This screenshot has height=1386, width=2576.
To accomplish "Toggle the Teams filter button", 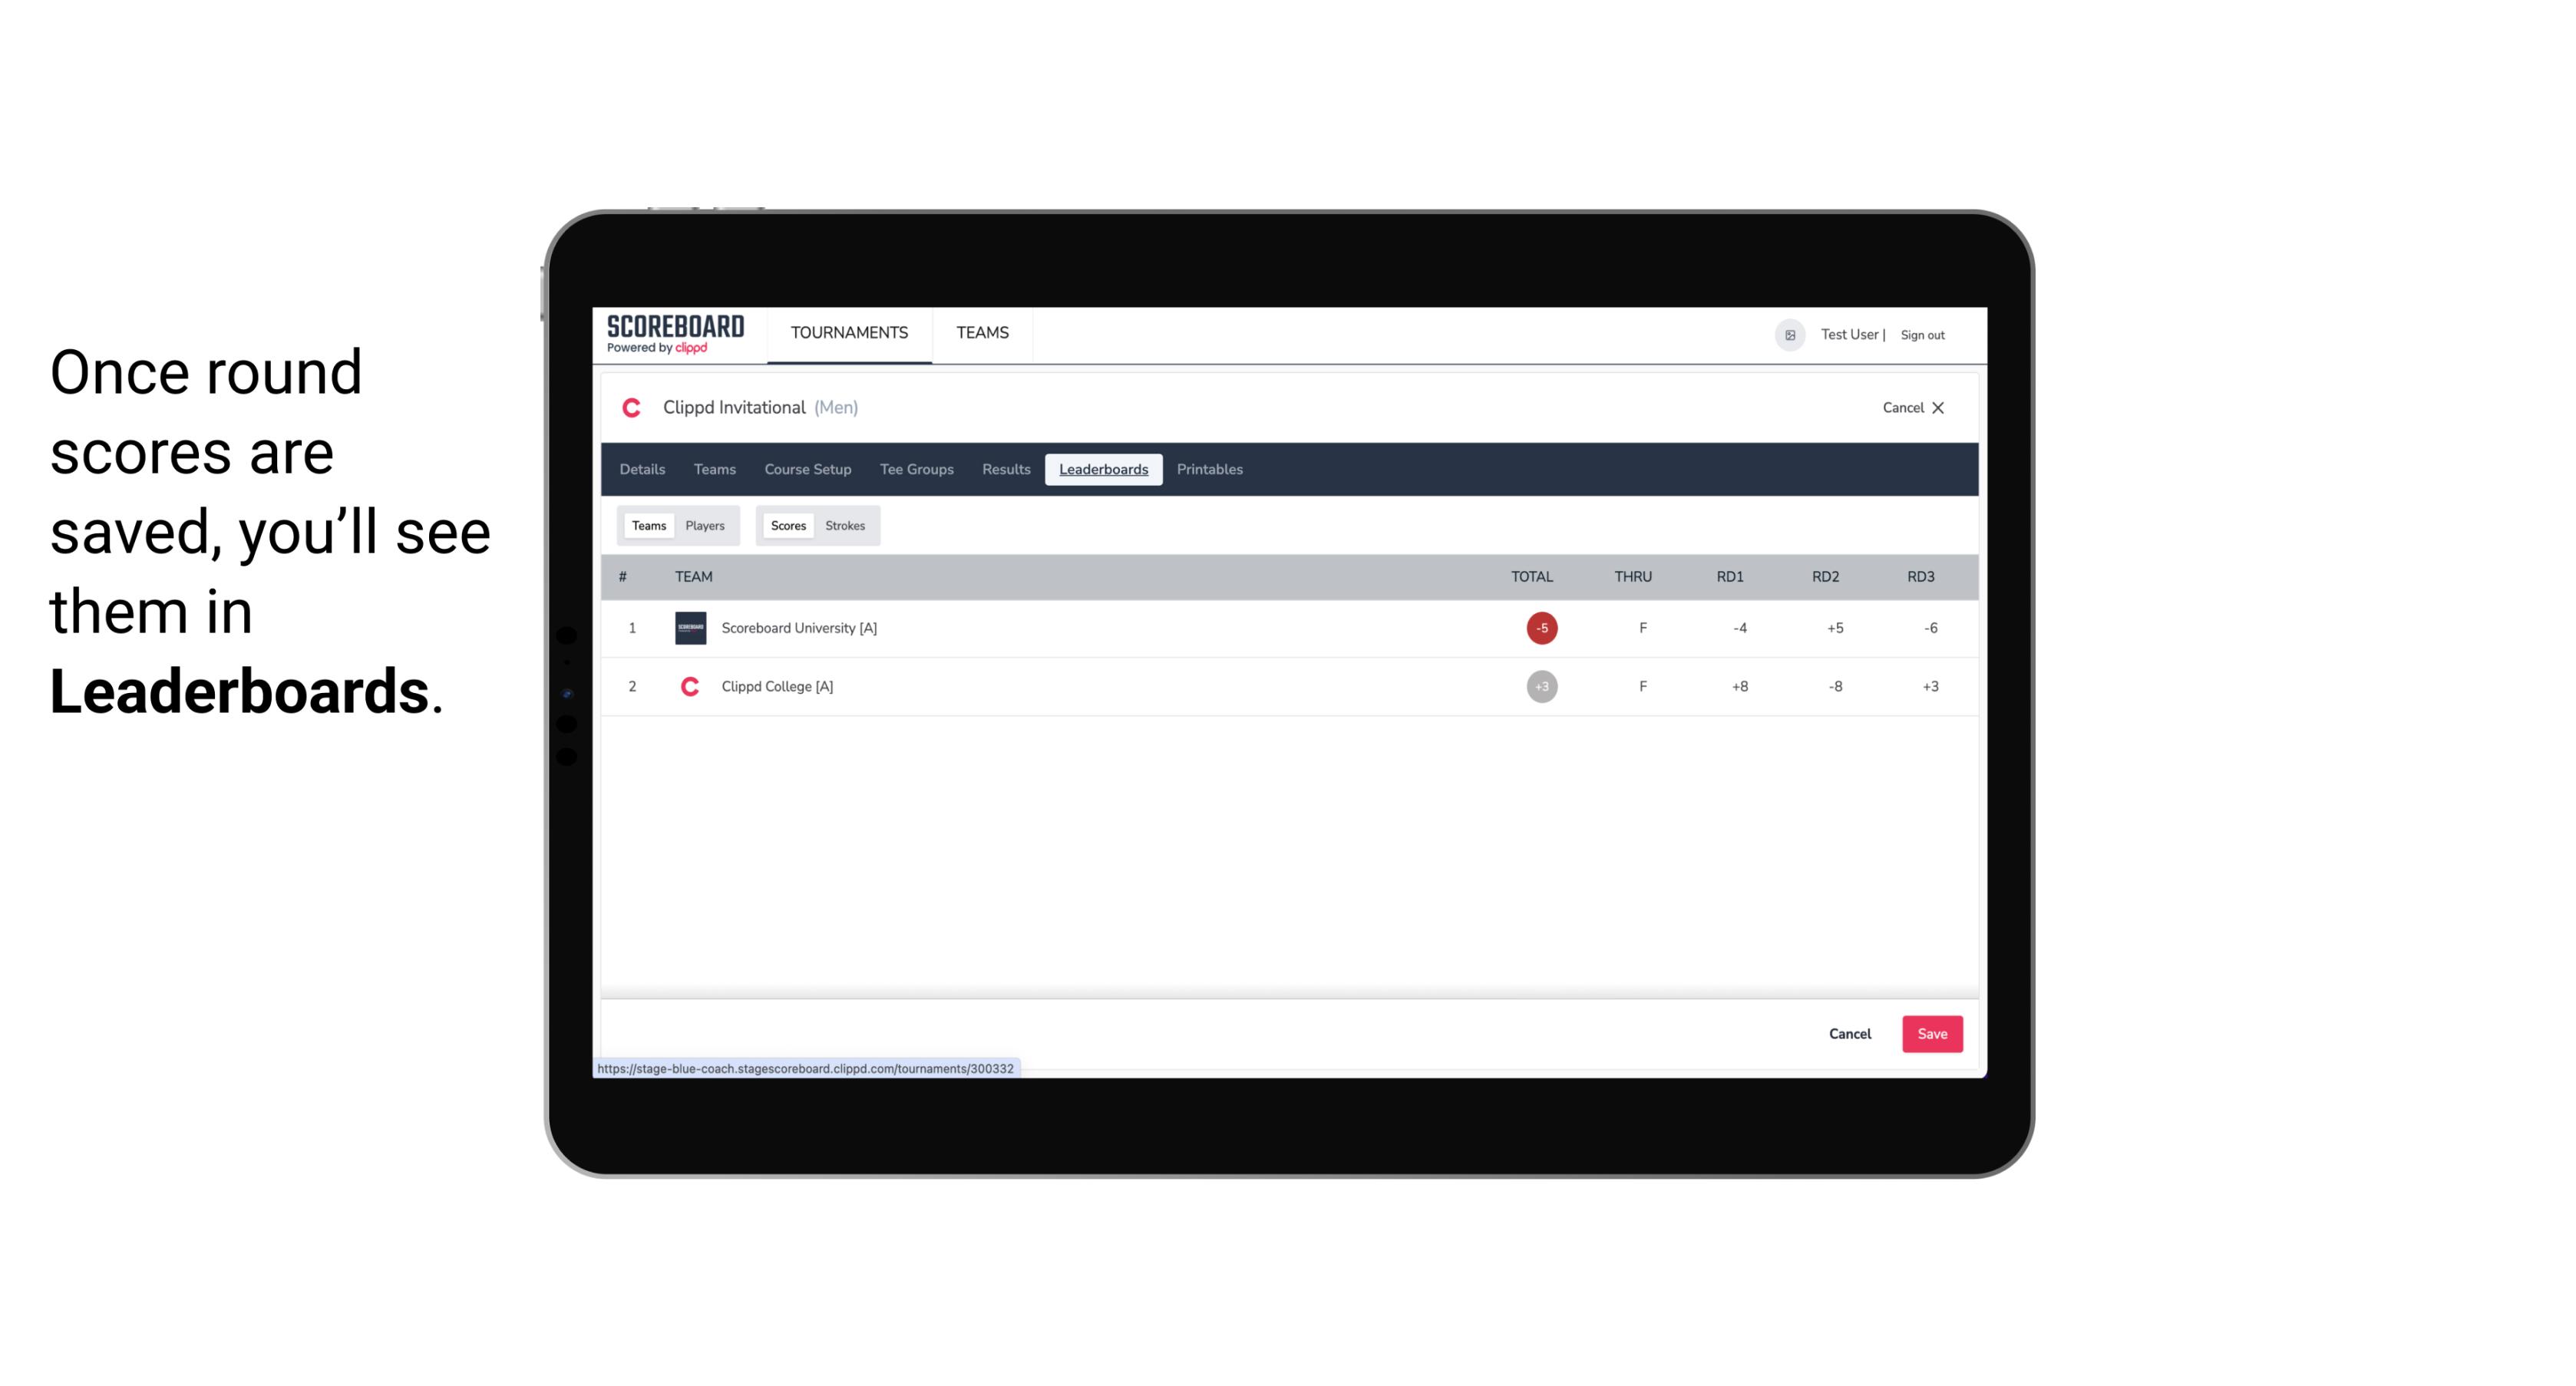I will pyautogui.click(x=647, y=526).
